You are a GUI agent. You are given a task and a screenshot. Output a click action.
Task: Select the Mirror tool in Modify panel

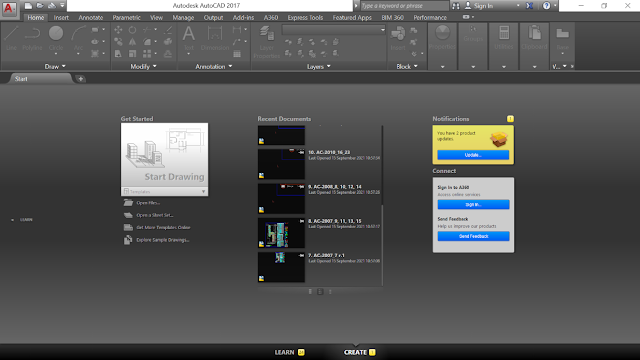point(132,42)
